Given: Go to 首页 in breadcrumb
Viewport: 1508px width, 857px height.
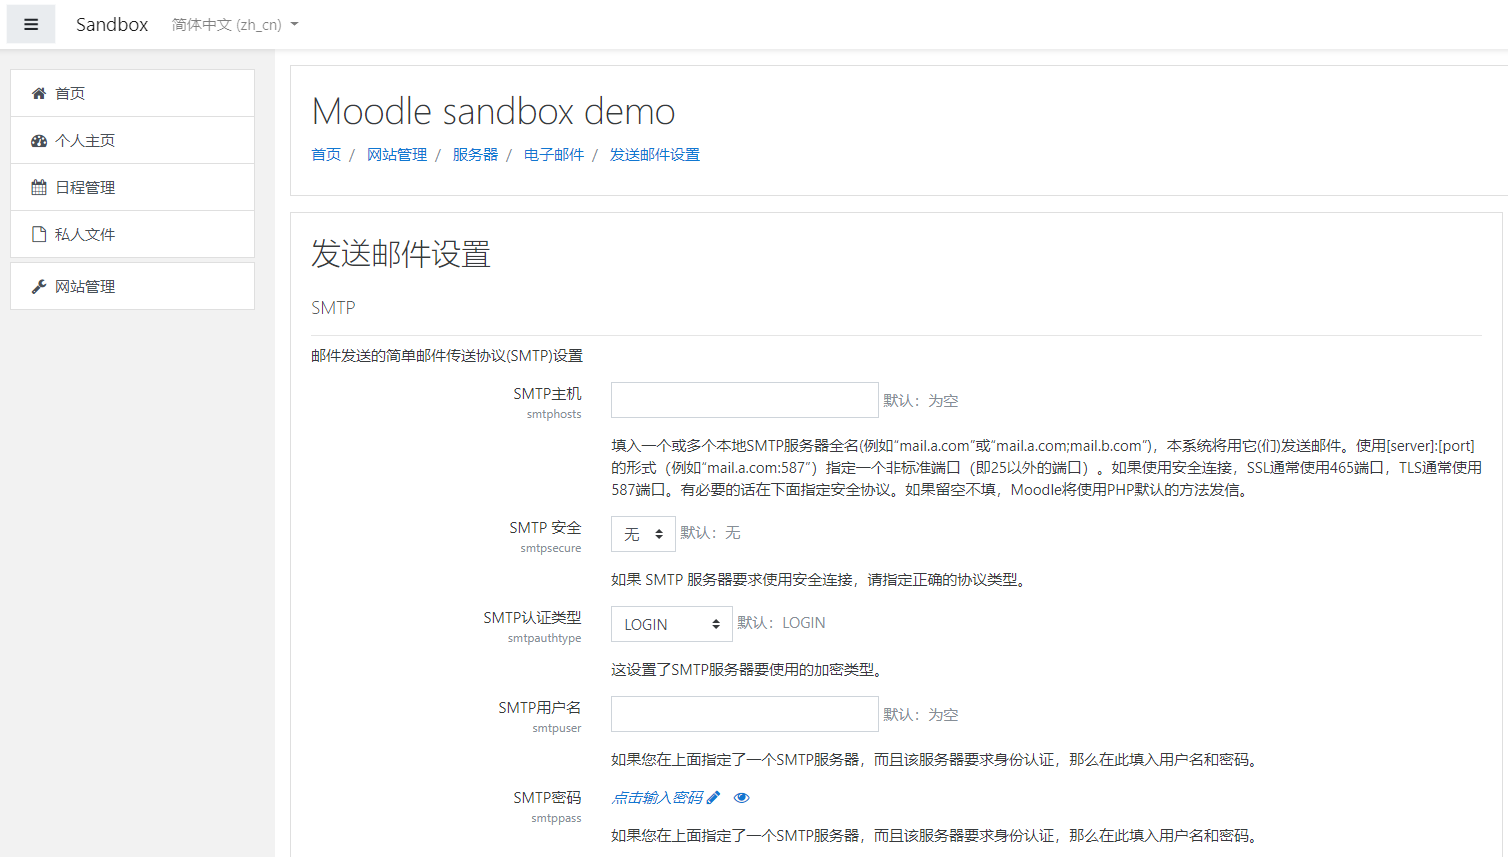Looking at the screenshot, I should click(326, 155).
